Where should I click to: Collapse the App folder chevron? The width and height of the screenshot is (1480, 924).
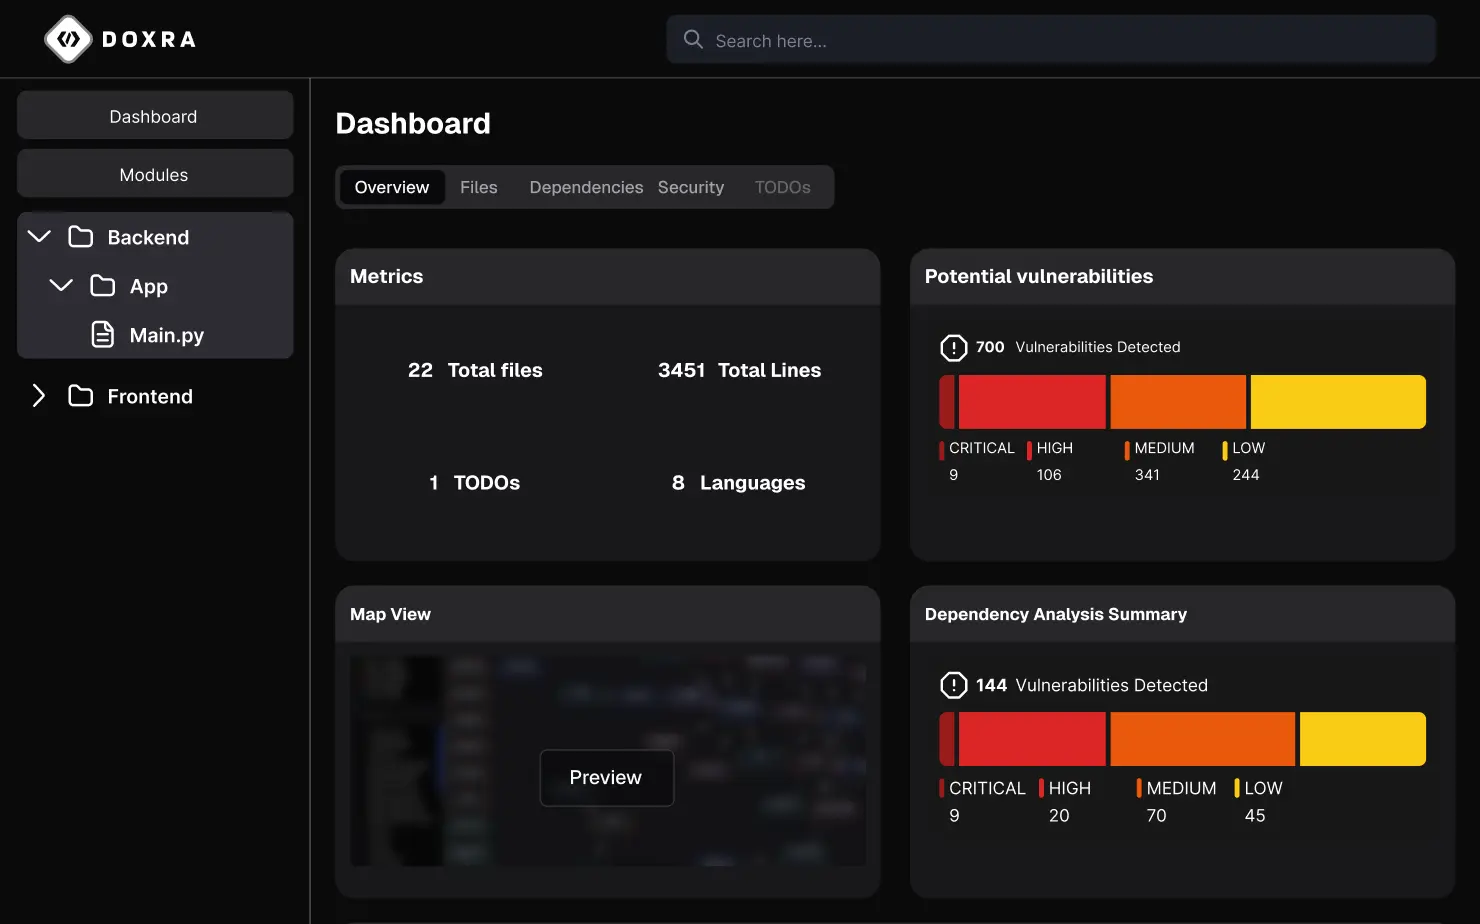click(x=61, y=286)
